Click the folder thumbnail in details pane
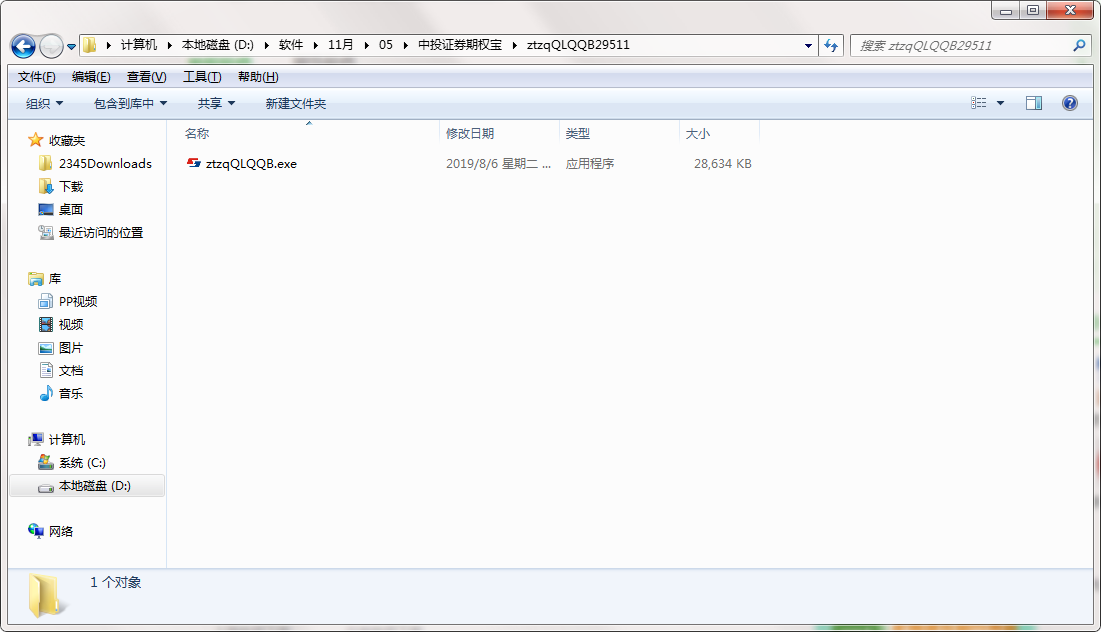The height and width of the screenshot is (632, 1101). pos(45,595)
